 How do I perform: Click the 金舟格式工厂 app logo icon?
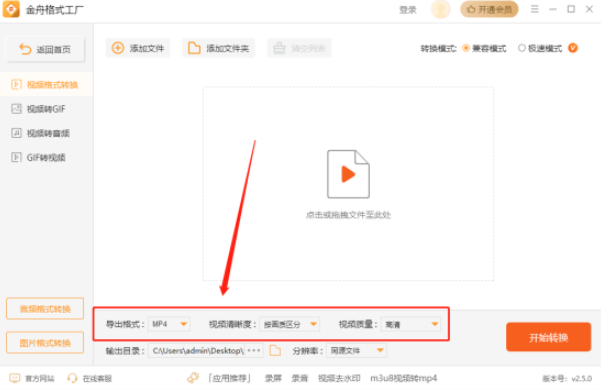11,9
